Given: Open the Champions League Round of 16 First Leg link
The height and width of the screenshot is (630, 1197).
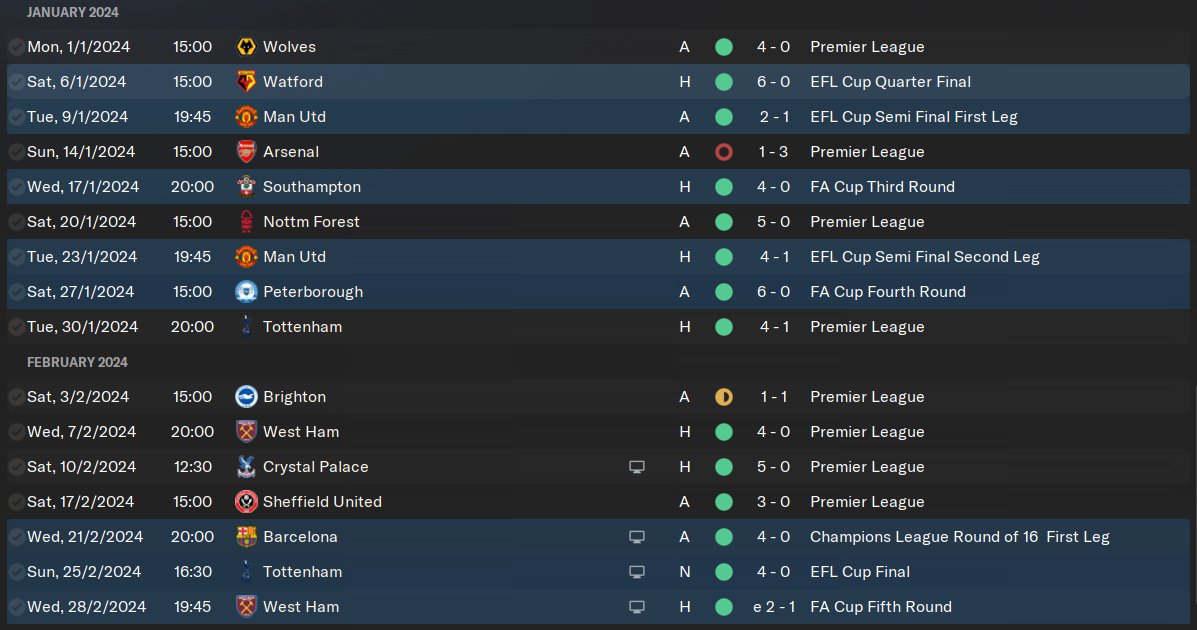Looking at the screenshot, I should [959, 537].
